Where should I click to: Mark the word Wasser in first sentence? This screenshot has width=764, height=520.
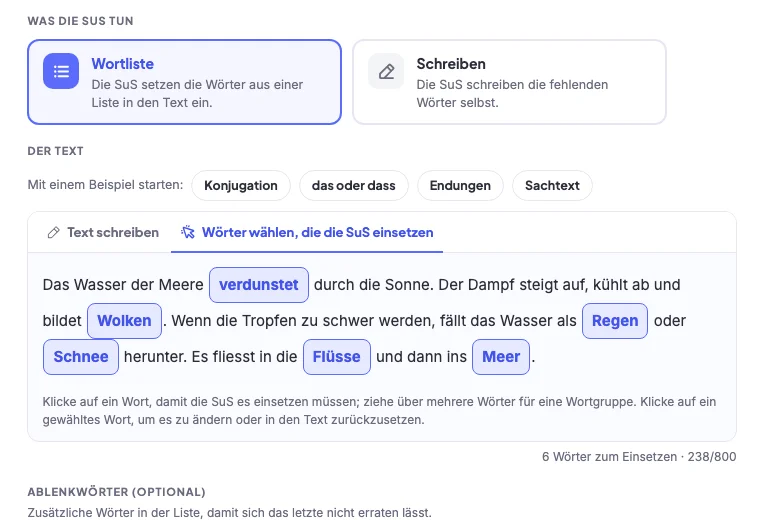tap(99, 285)
